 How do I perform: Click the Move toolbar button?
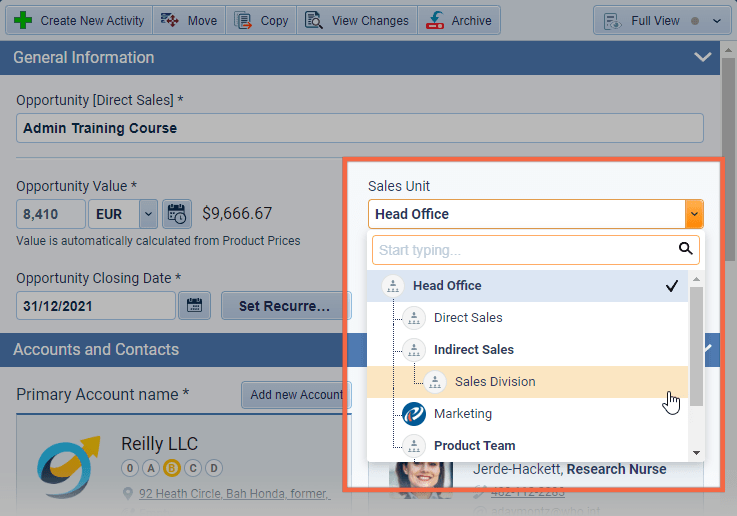point(190,20)
